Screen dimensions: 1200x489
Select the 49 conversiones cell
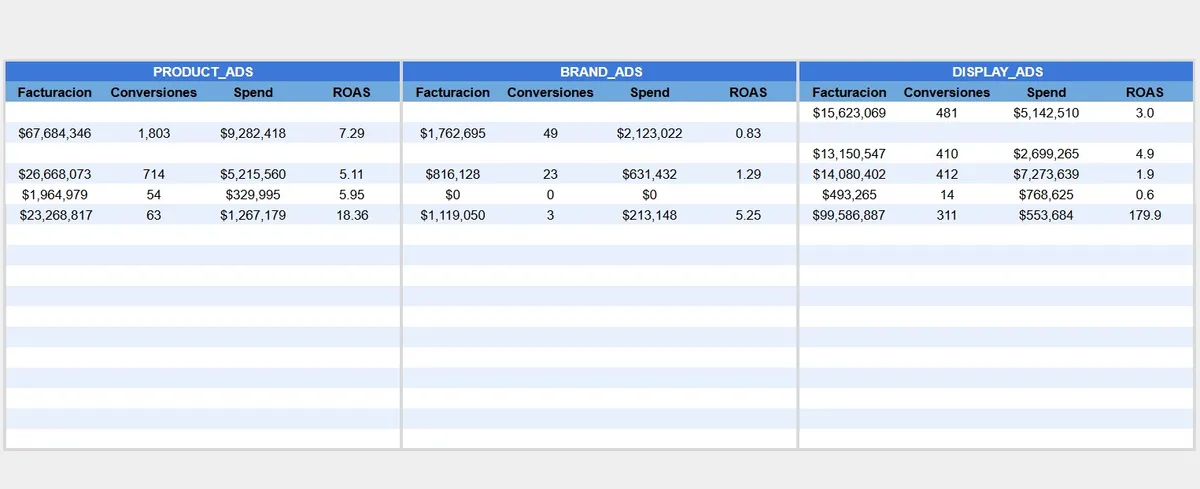click(x=551, y=133)
